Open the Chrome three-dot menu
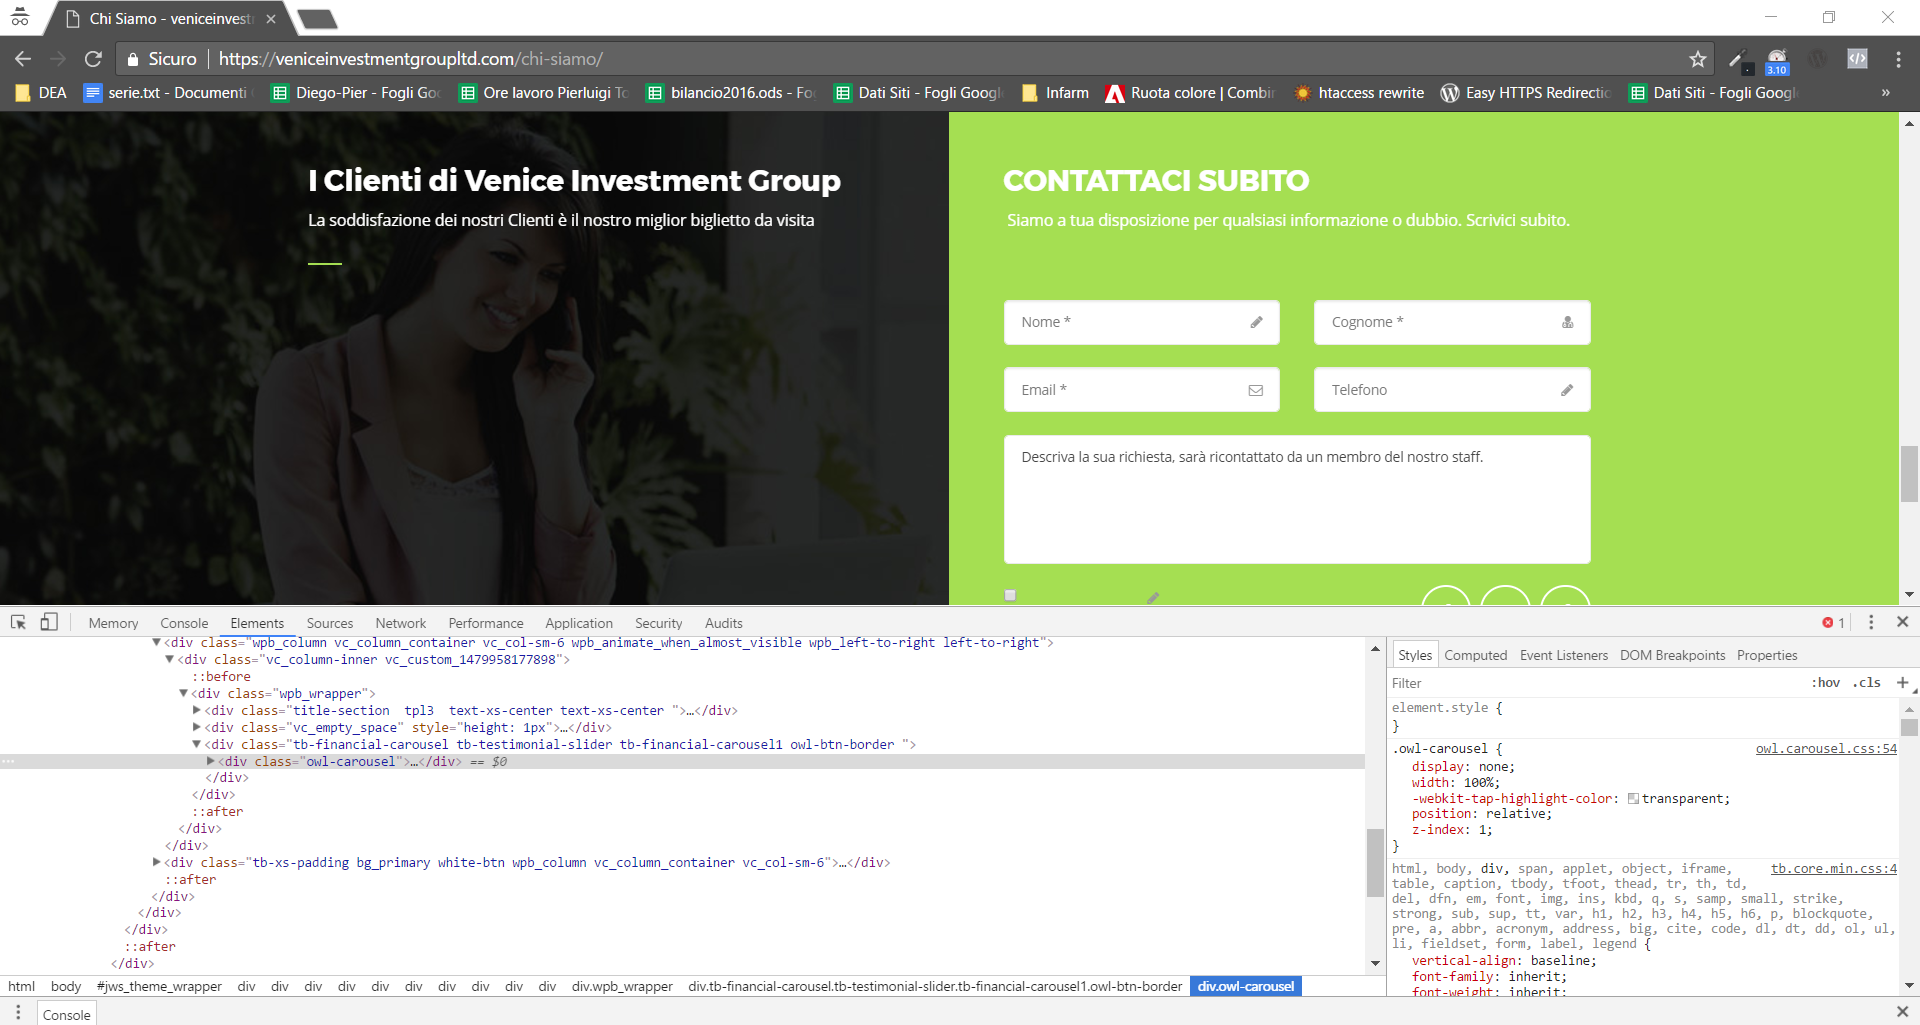The image size is (1920, 1025). click(1898, 59)
